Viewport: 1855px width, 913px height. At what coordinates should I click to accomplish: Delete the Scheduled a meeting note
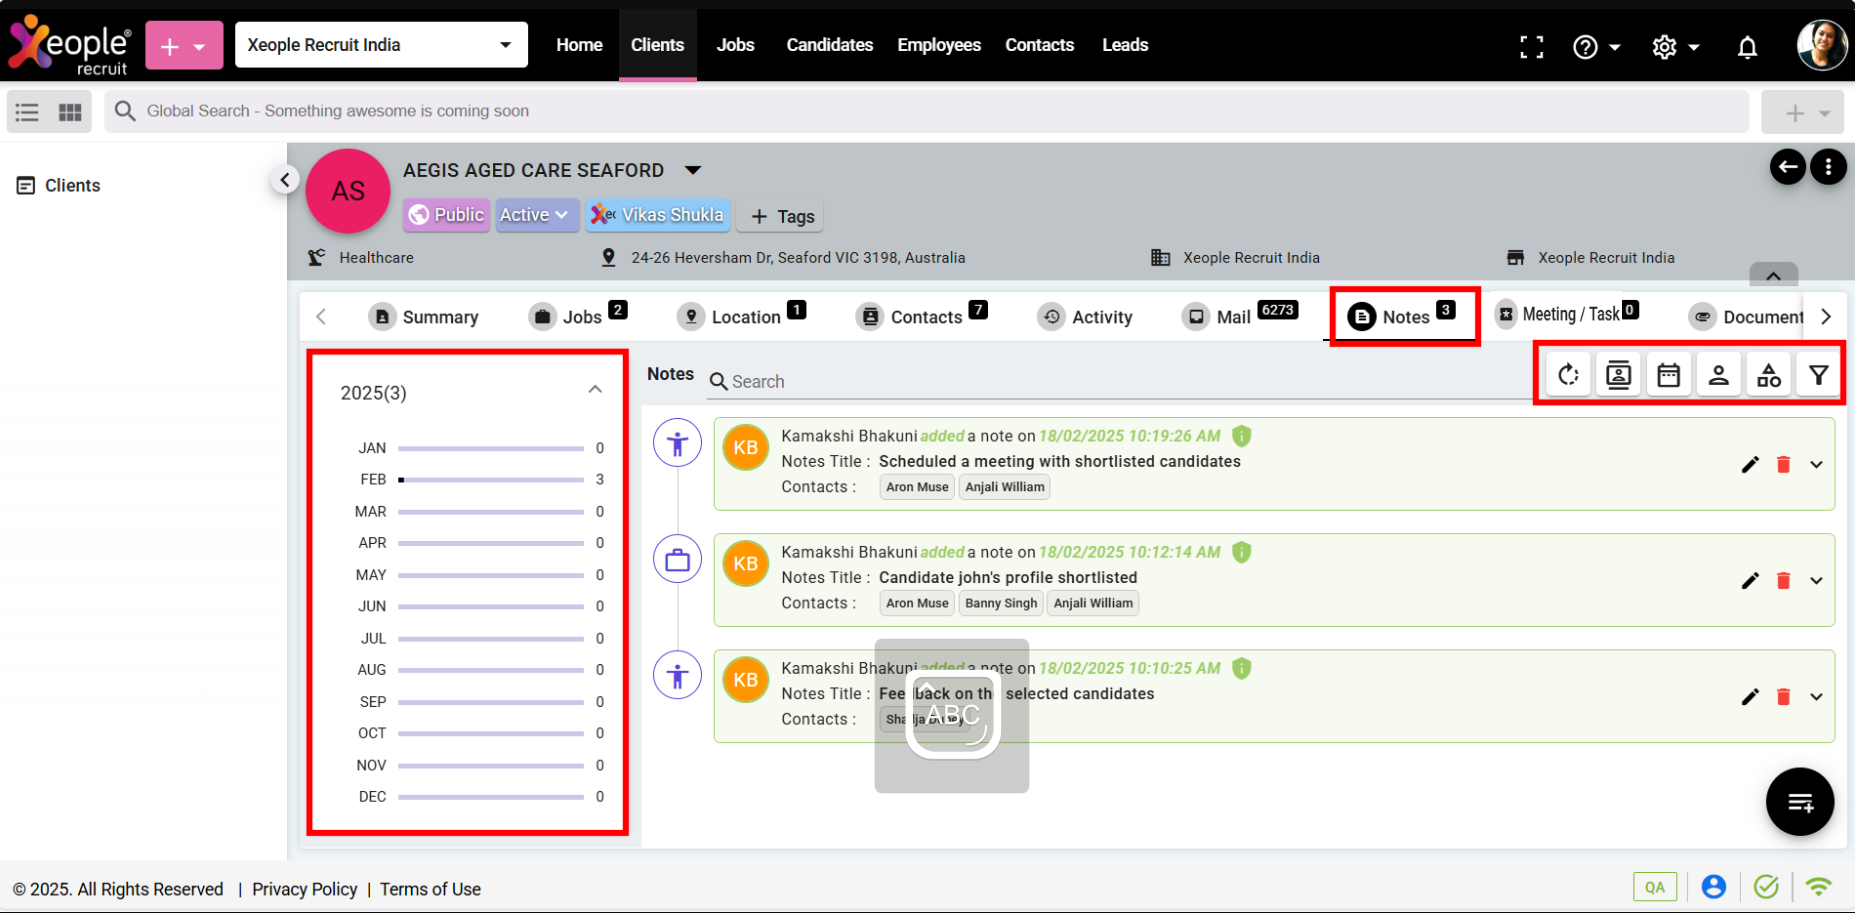coord(1783,464)
